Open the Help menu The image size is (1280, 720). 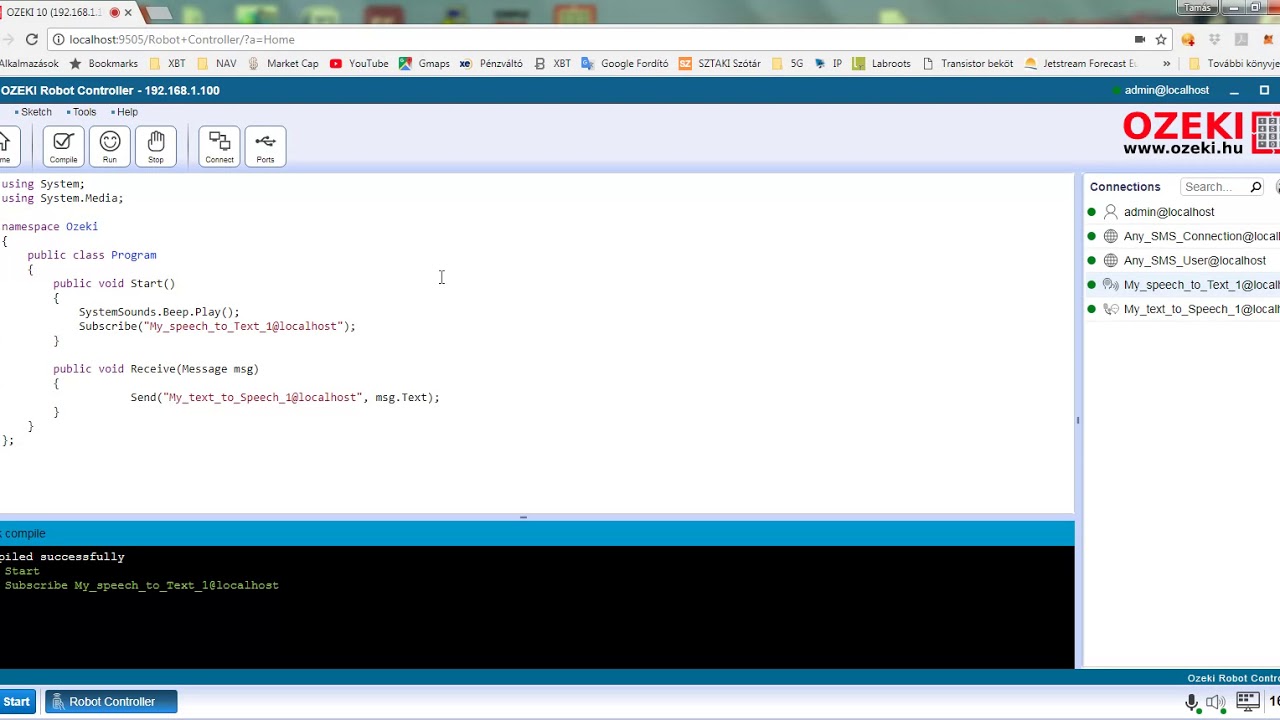(127, 112)
